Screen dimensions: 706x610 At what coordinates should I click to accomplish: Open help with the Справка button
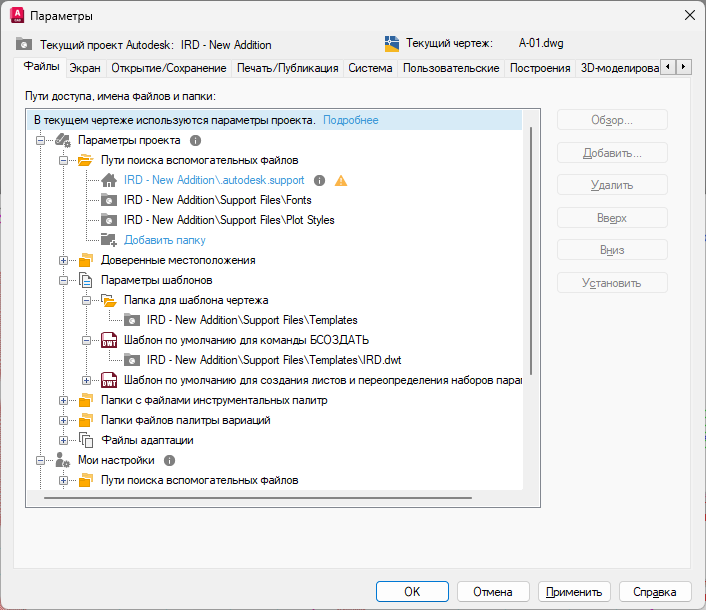pyautogui.click(x=655, y=591)
